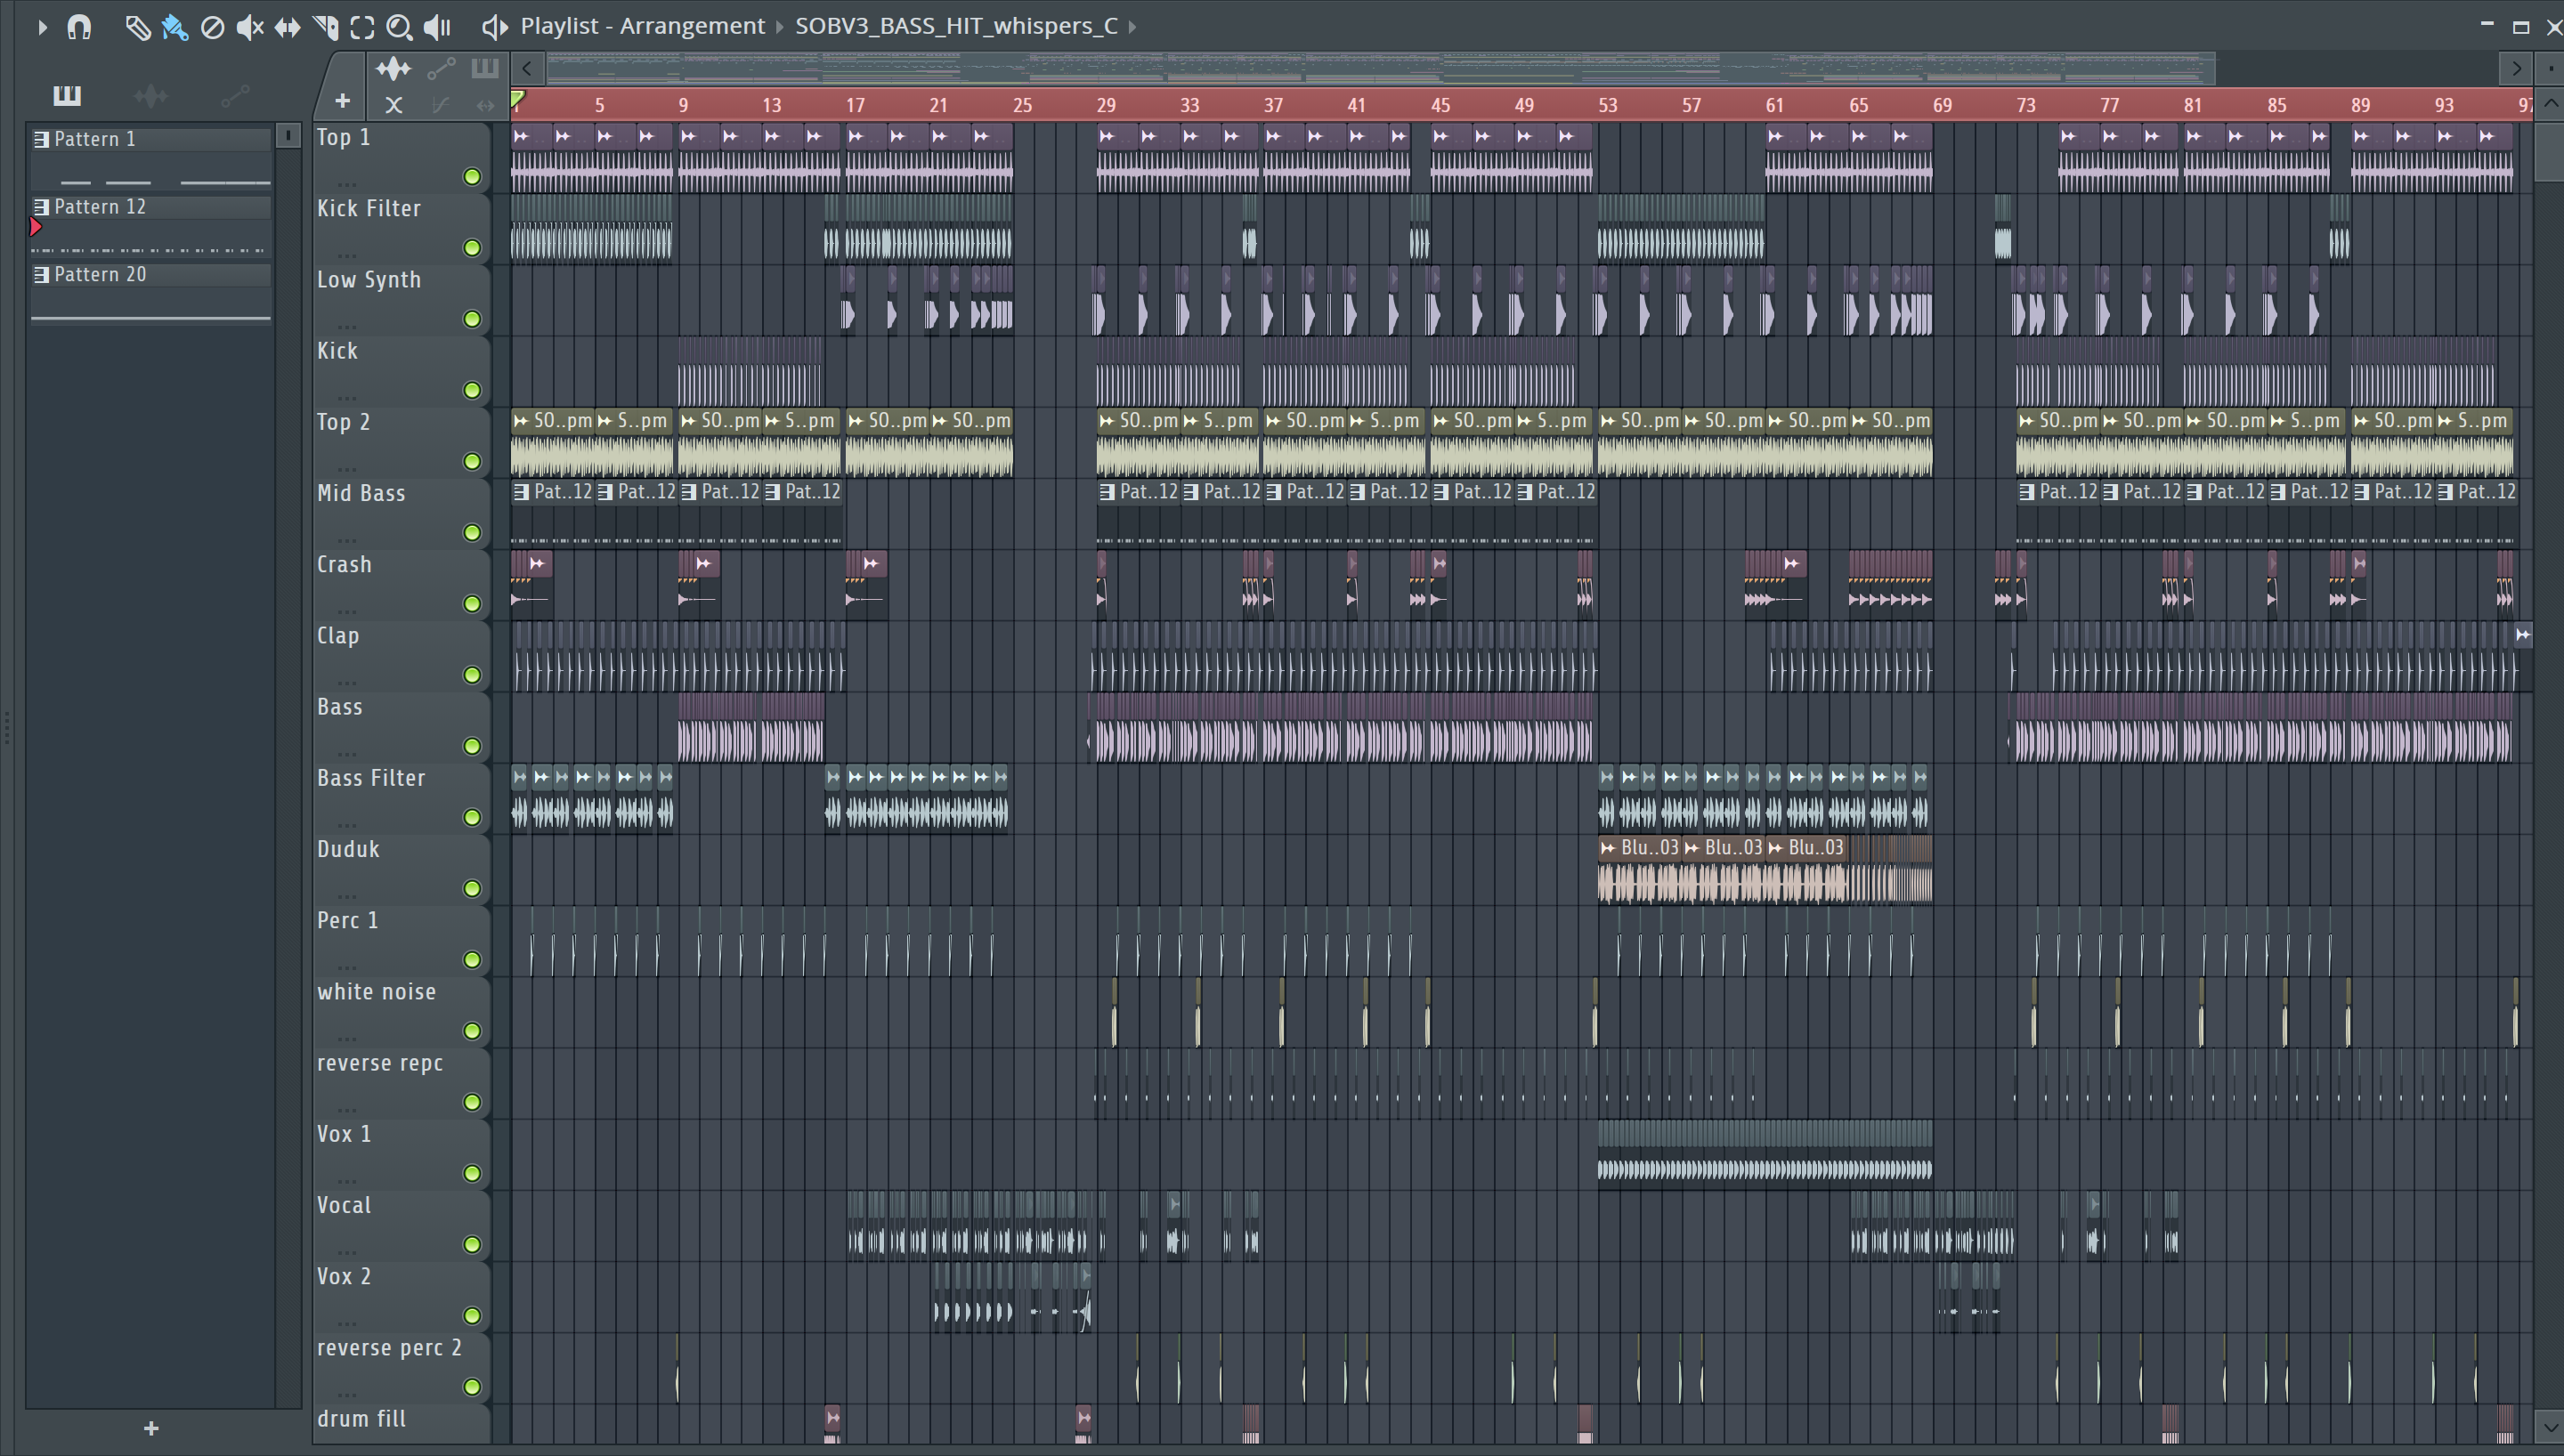This screenshot has height=1456, width=2564.
Task: Mute the reverse perc 2 track
Action: tap(472, 1387)
